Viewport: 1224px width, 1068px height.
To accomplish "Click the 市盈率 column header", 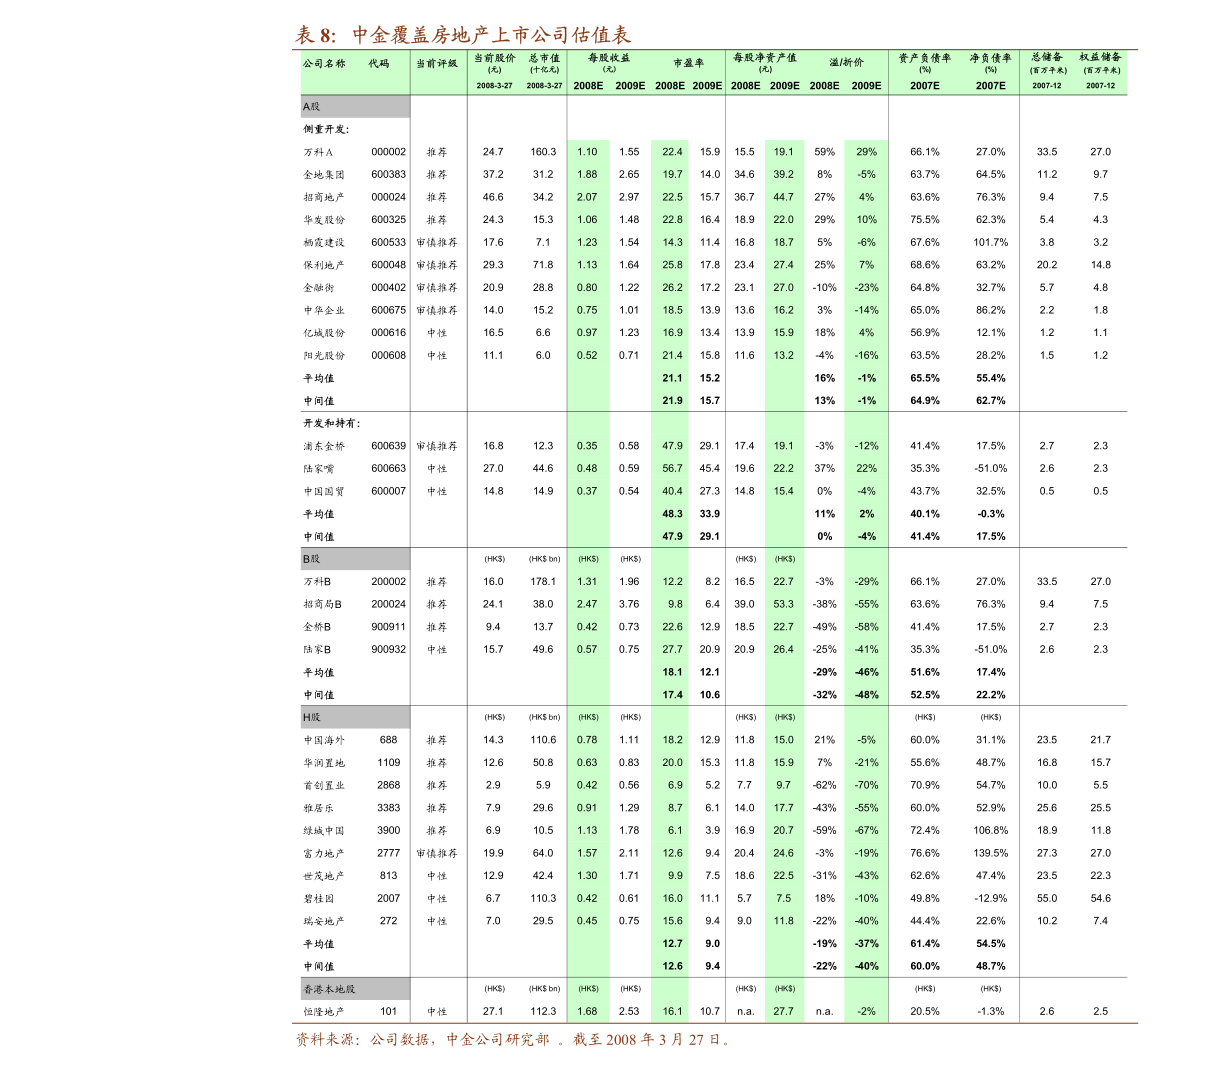I will (x=688, y=63).
